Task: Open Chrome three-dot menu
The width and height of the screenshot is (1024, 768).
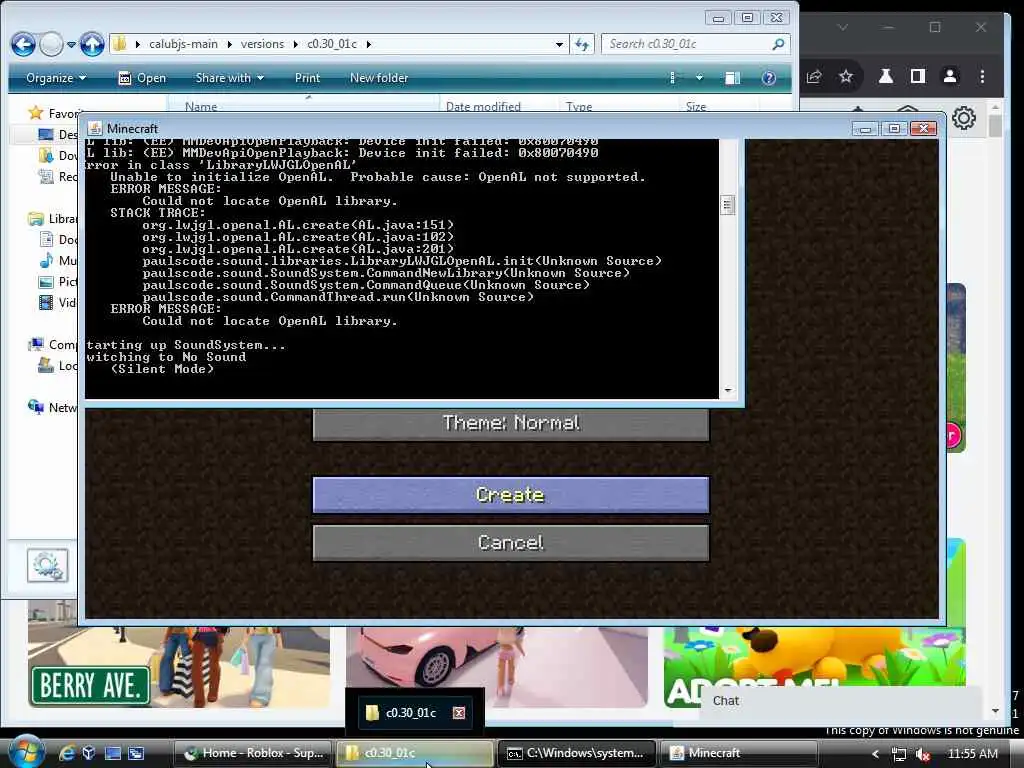Action: 982,76
